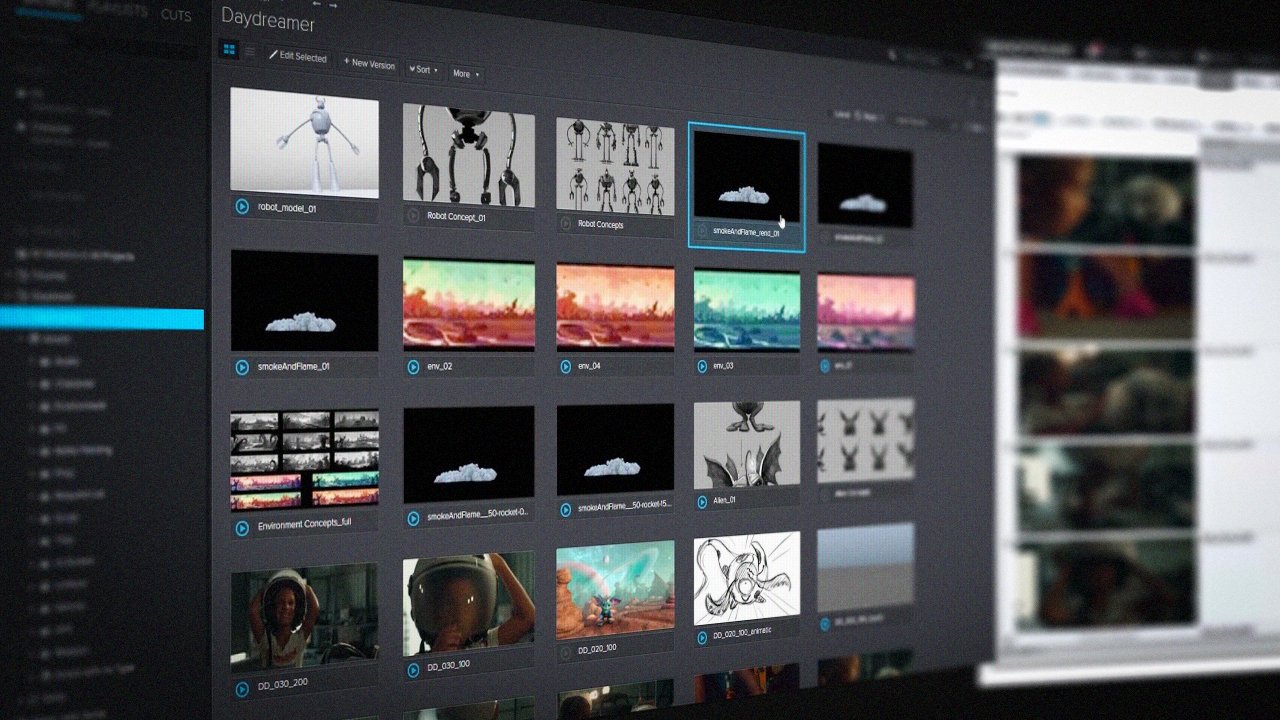
Task: Open the More options dropdown
Action: [464, 74]
